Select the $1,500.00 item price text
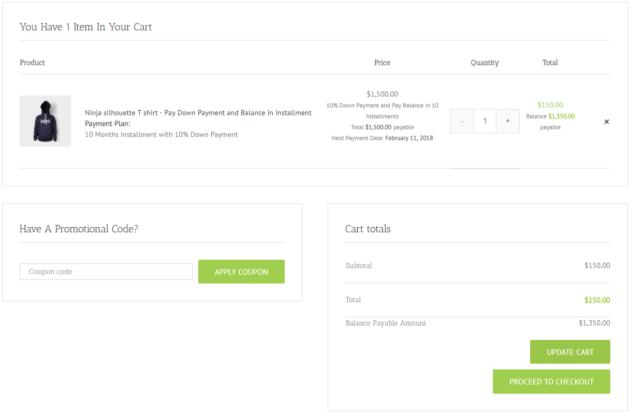630x413 pixels. (382, 94)
